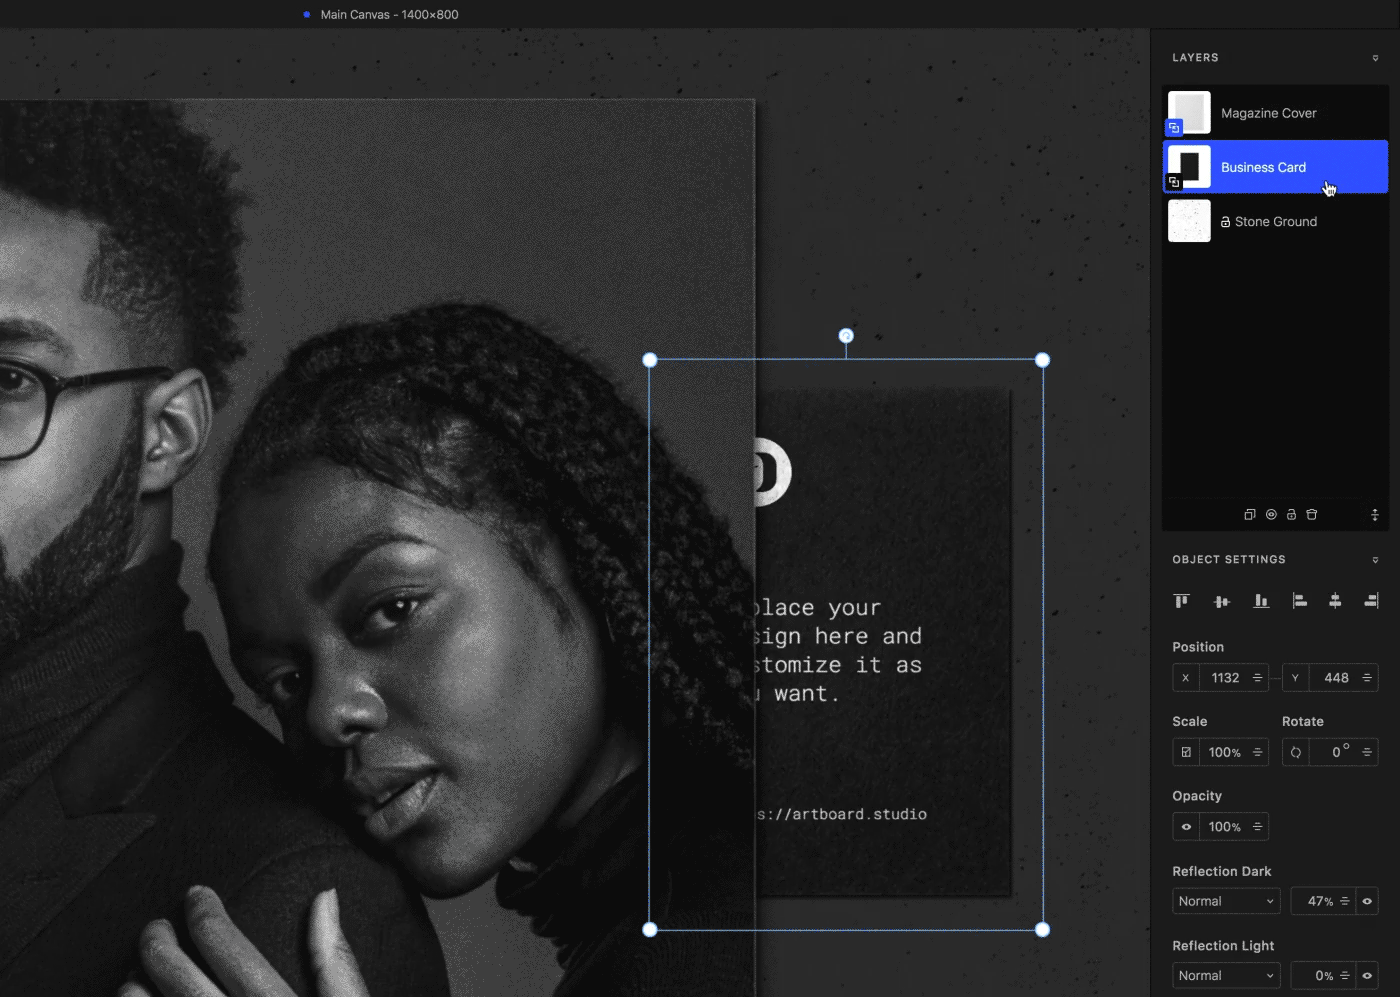Open Reflection Dark blend mode dropdown
Image resolution: width=1400 pixels, height=997 pixels.
pyautogui.click(x=1226, y=901)
